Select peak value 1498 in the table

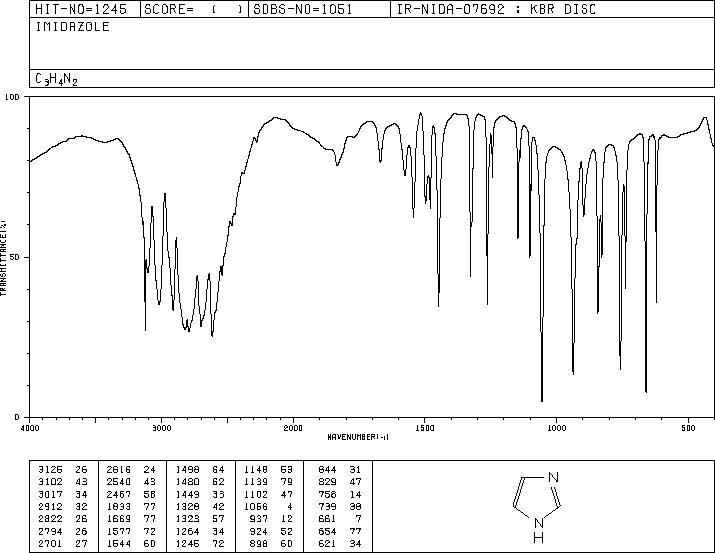pos(187,470)
